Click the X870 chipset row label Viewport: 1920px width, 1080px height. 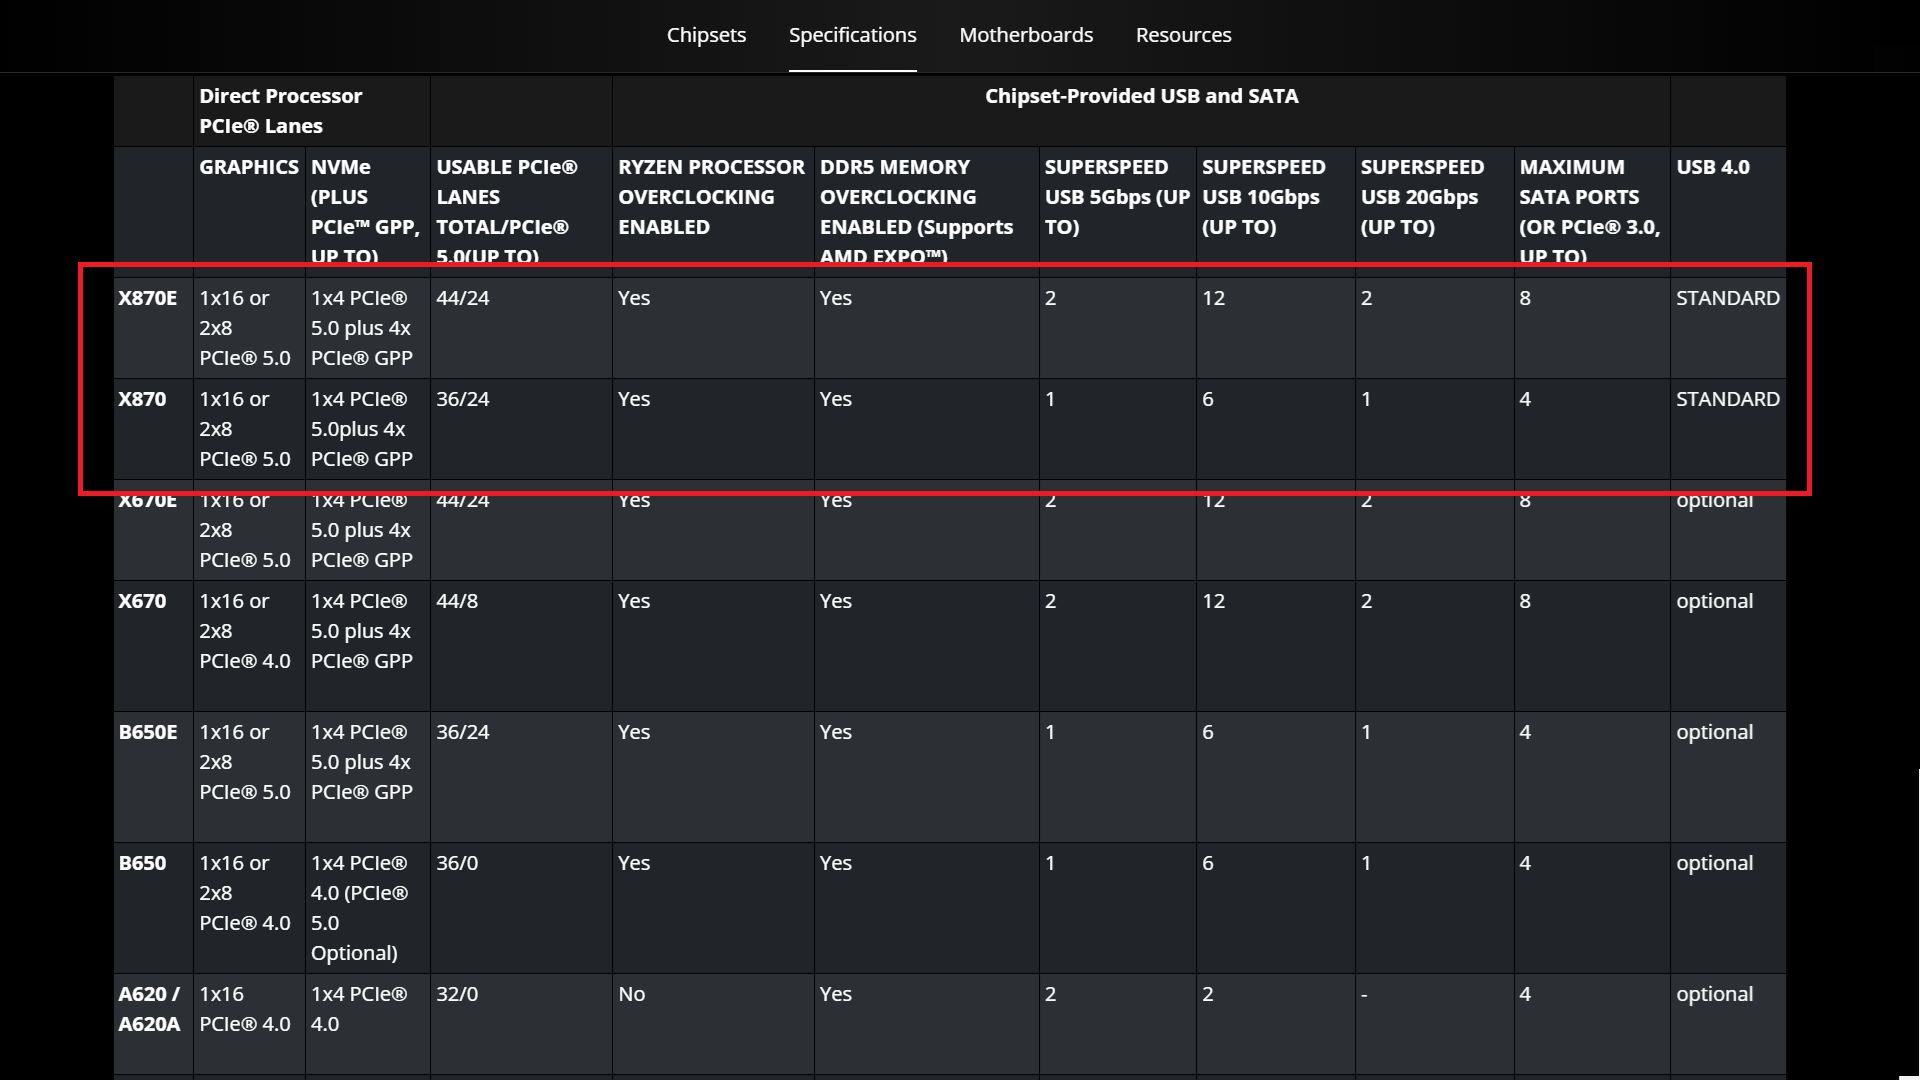point(142,399)
